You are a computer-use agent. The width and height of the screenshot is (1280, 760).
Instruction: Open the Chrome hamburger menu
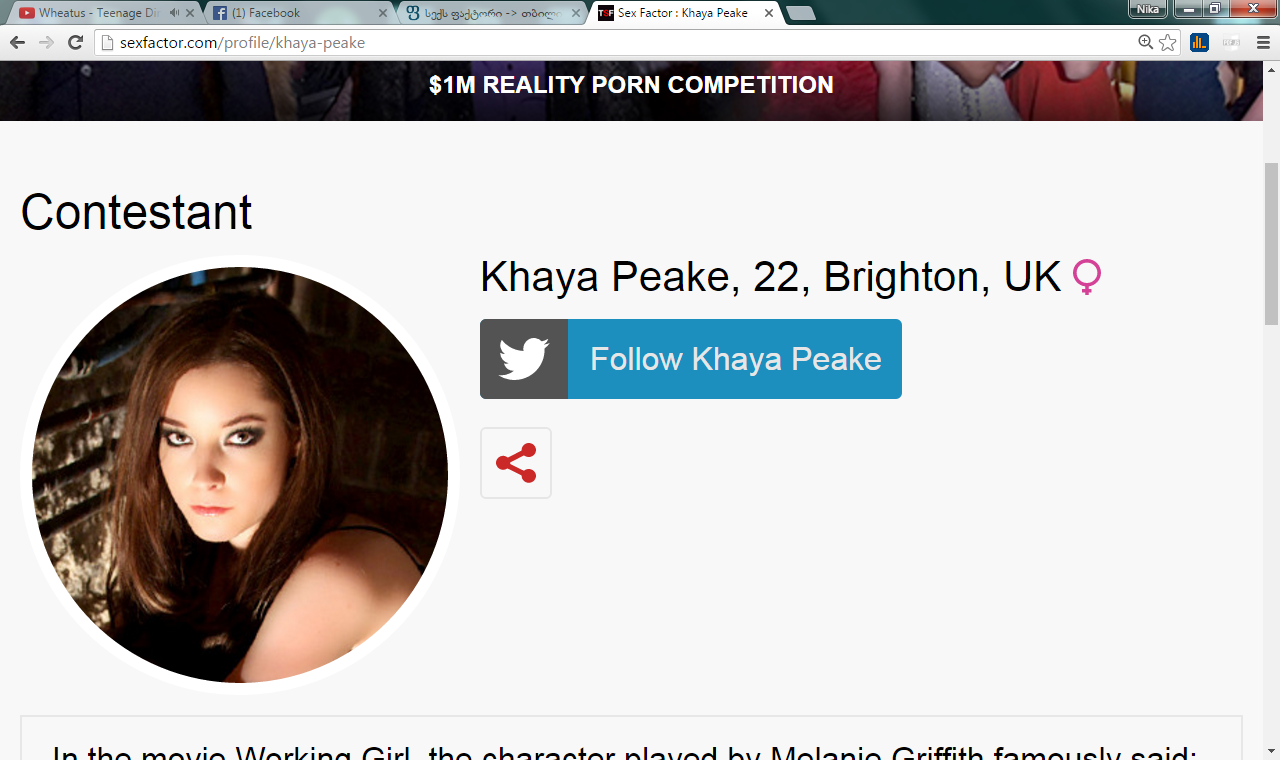1263,42
